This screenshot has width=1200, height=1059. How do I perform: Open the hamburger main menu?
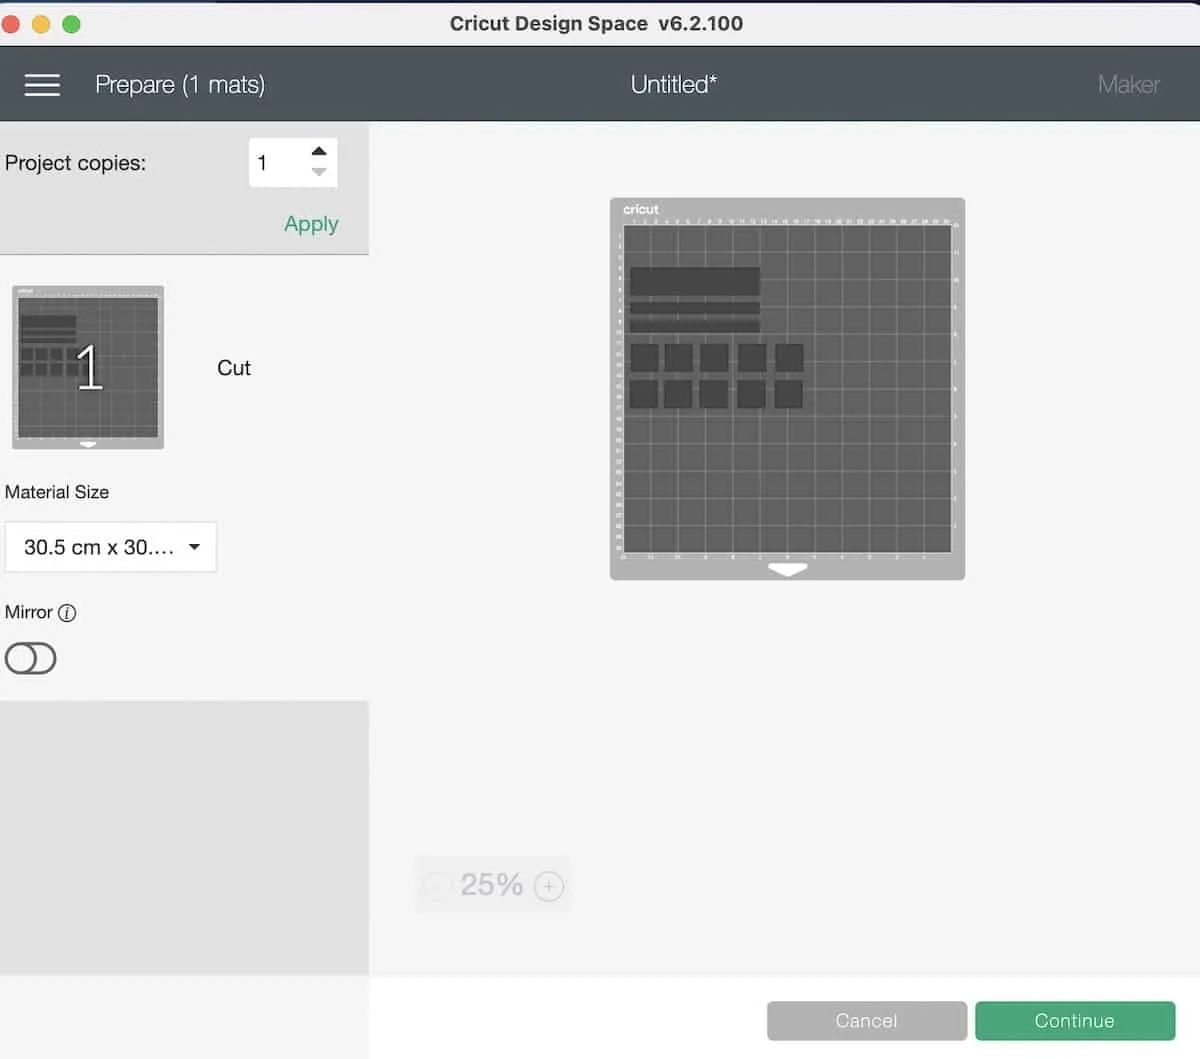(42, 85)
